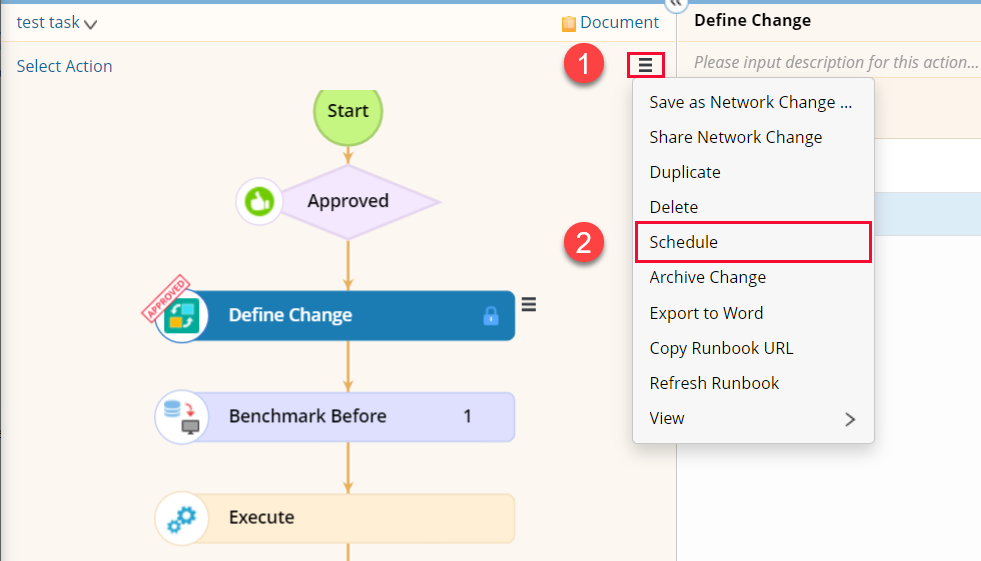
Task: Collapse the side panel with chevron button
Action: point(677,3)
